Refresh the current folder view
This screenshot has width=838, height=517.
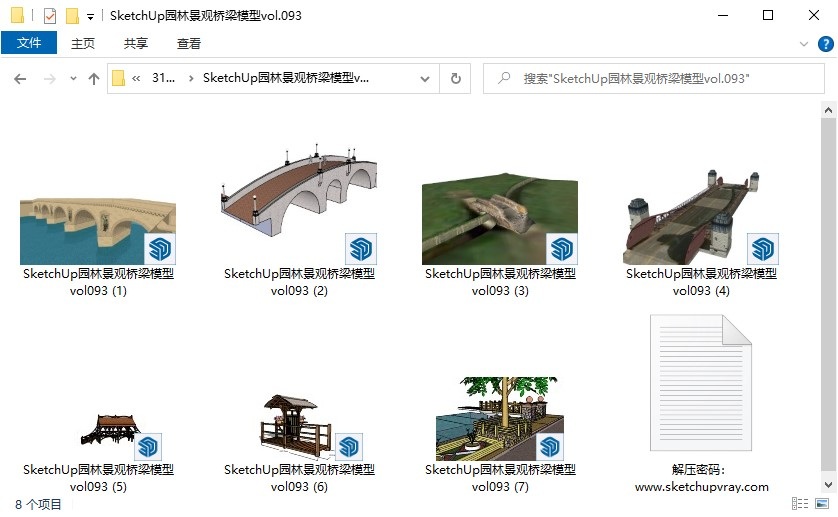[455, 79]
